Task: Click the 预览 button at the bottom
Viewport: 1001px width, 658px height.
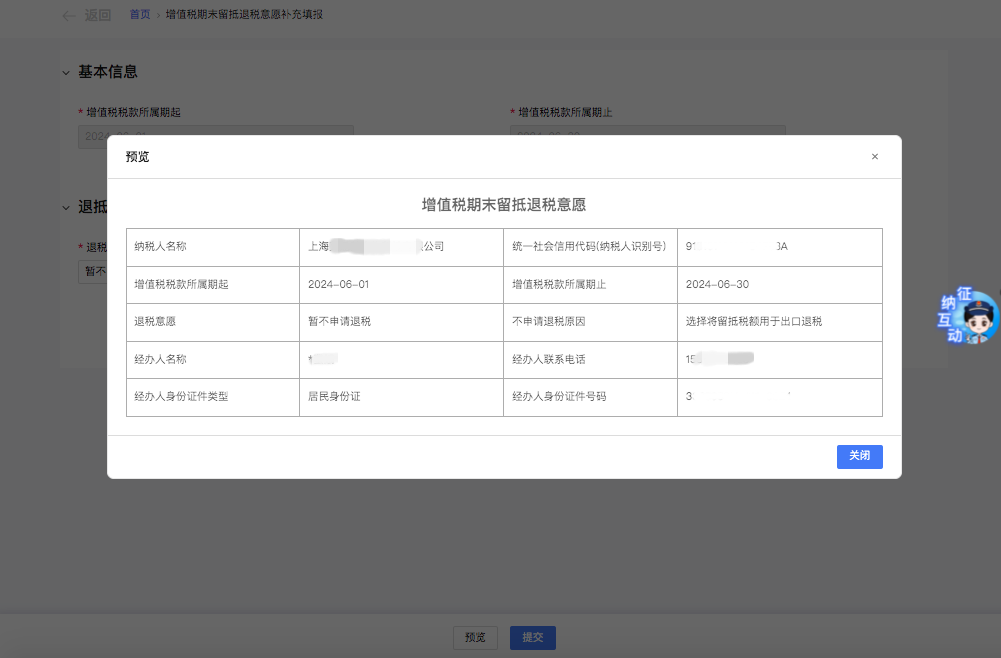Action: point(475,638)
